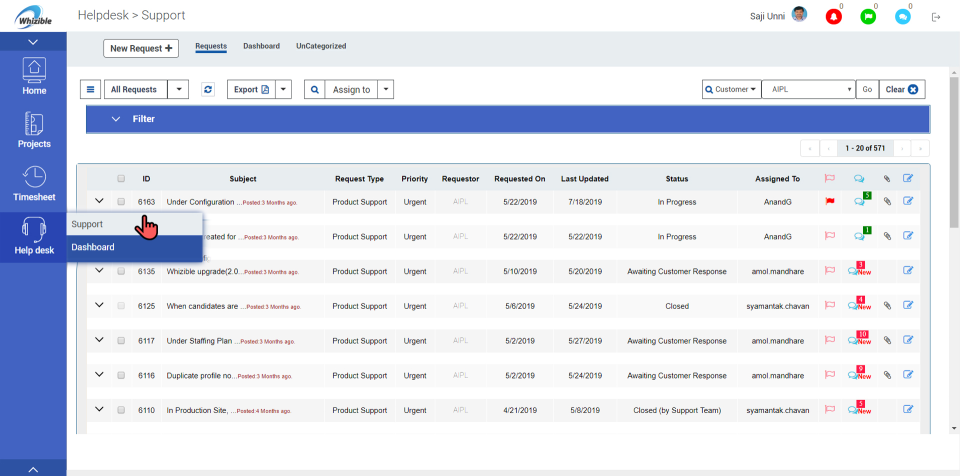Toggle the select-all header checkbox
Screen dimensions: 960x476
pos(121,179)
